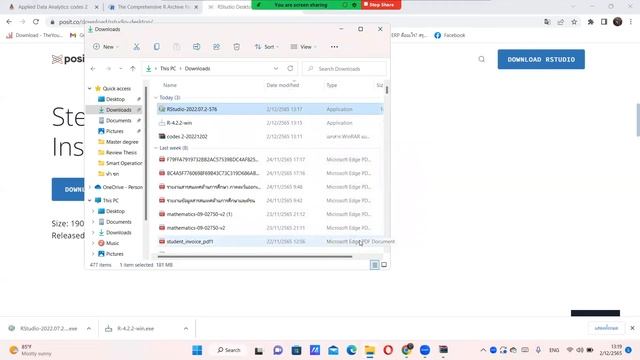This screenshot has height=360, width=640.
Task: Open the Chrome profile avatar
Action: click(x=618, y=22)
